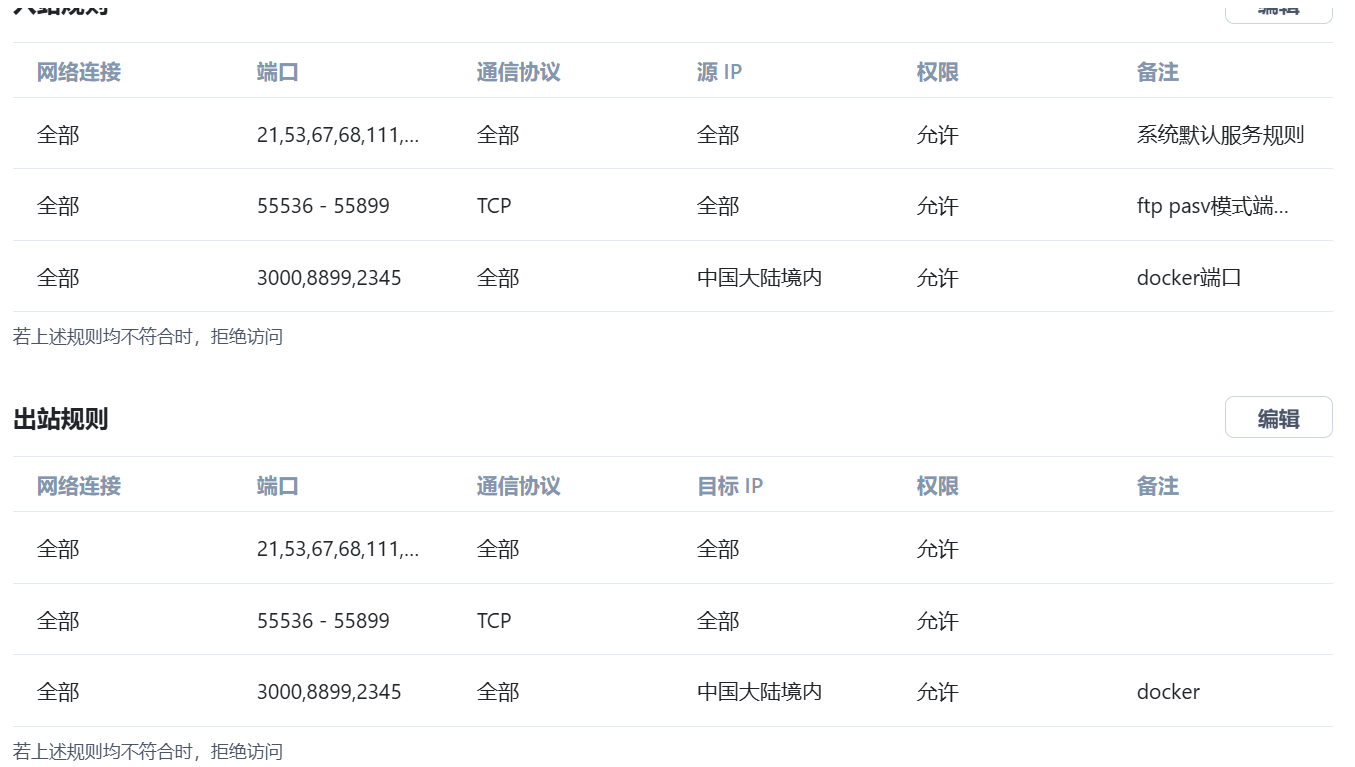Select the 出站规则 section heading
This screenshot has width=1355, height=767.
tap(60, 419)
